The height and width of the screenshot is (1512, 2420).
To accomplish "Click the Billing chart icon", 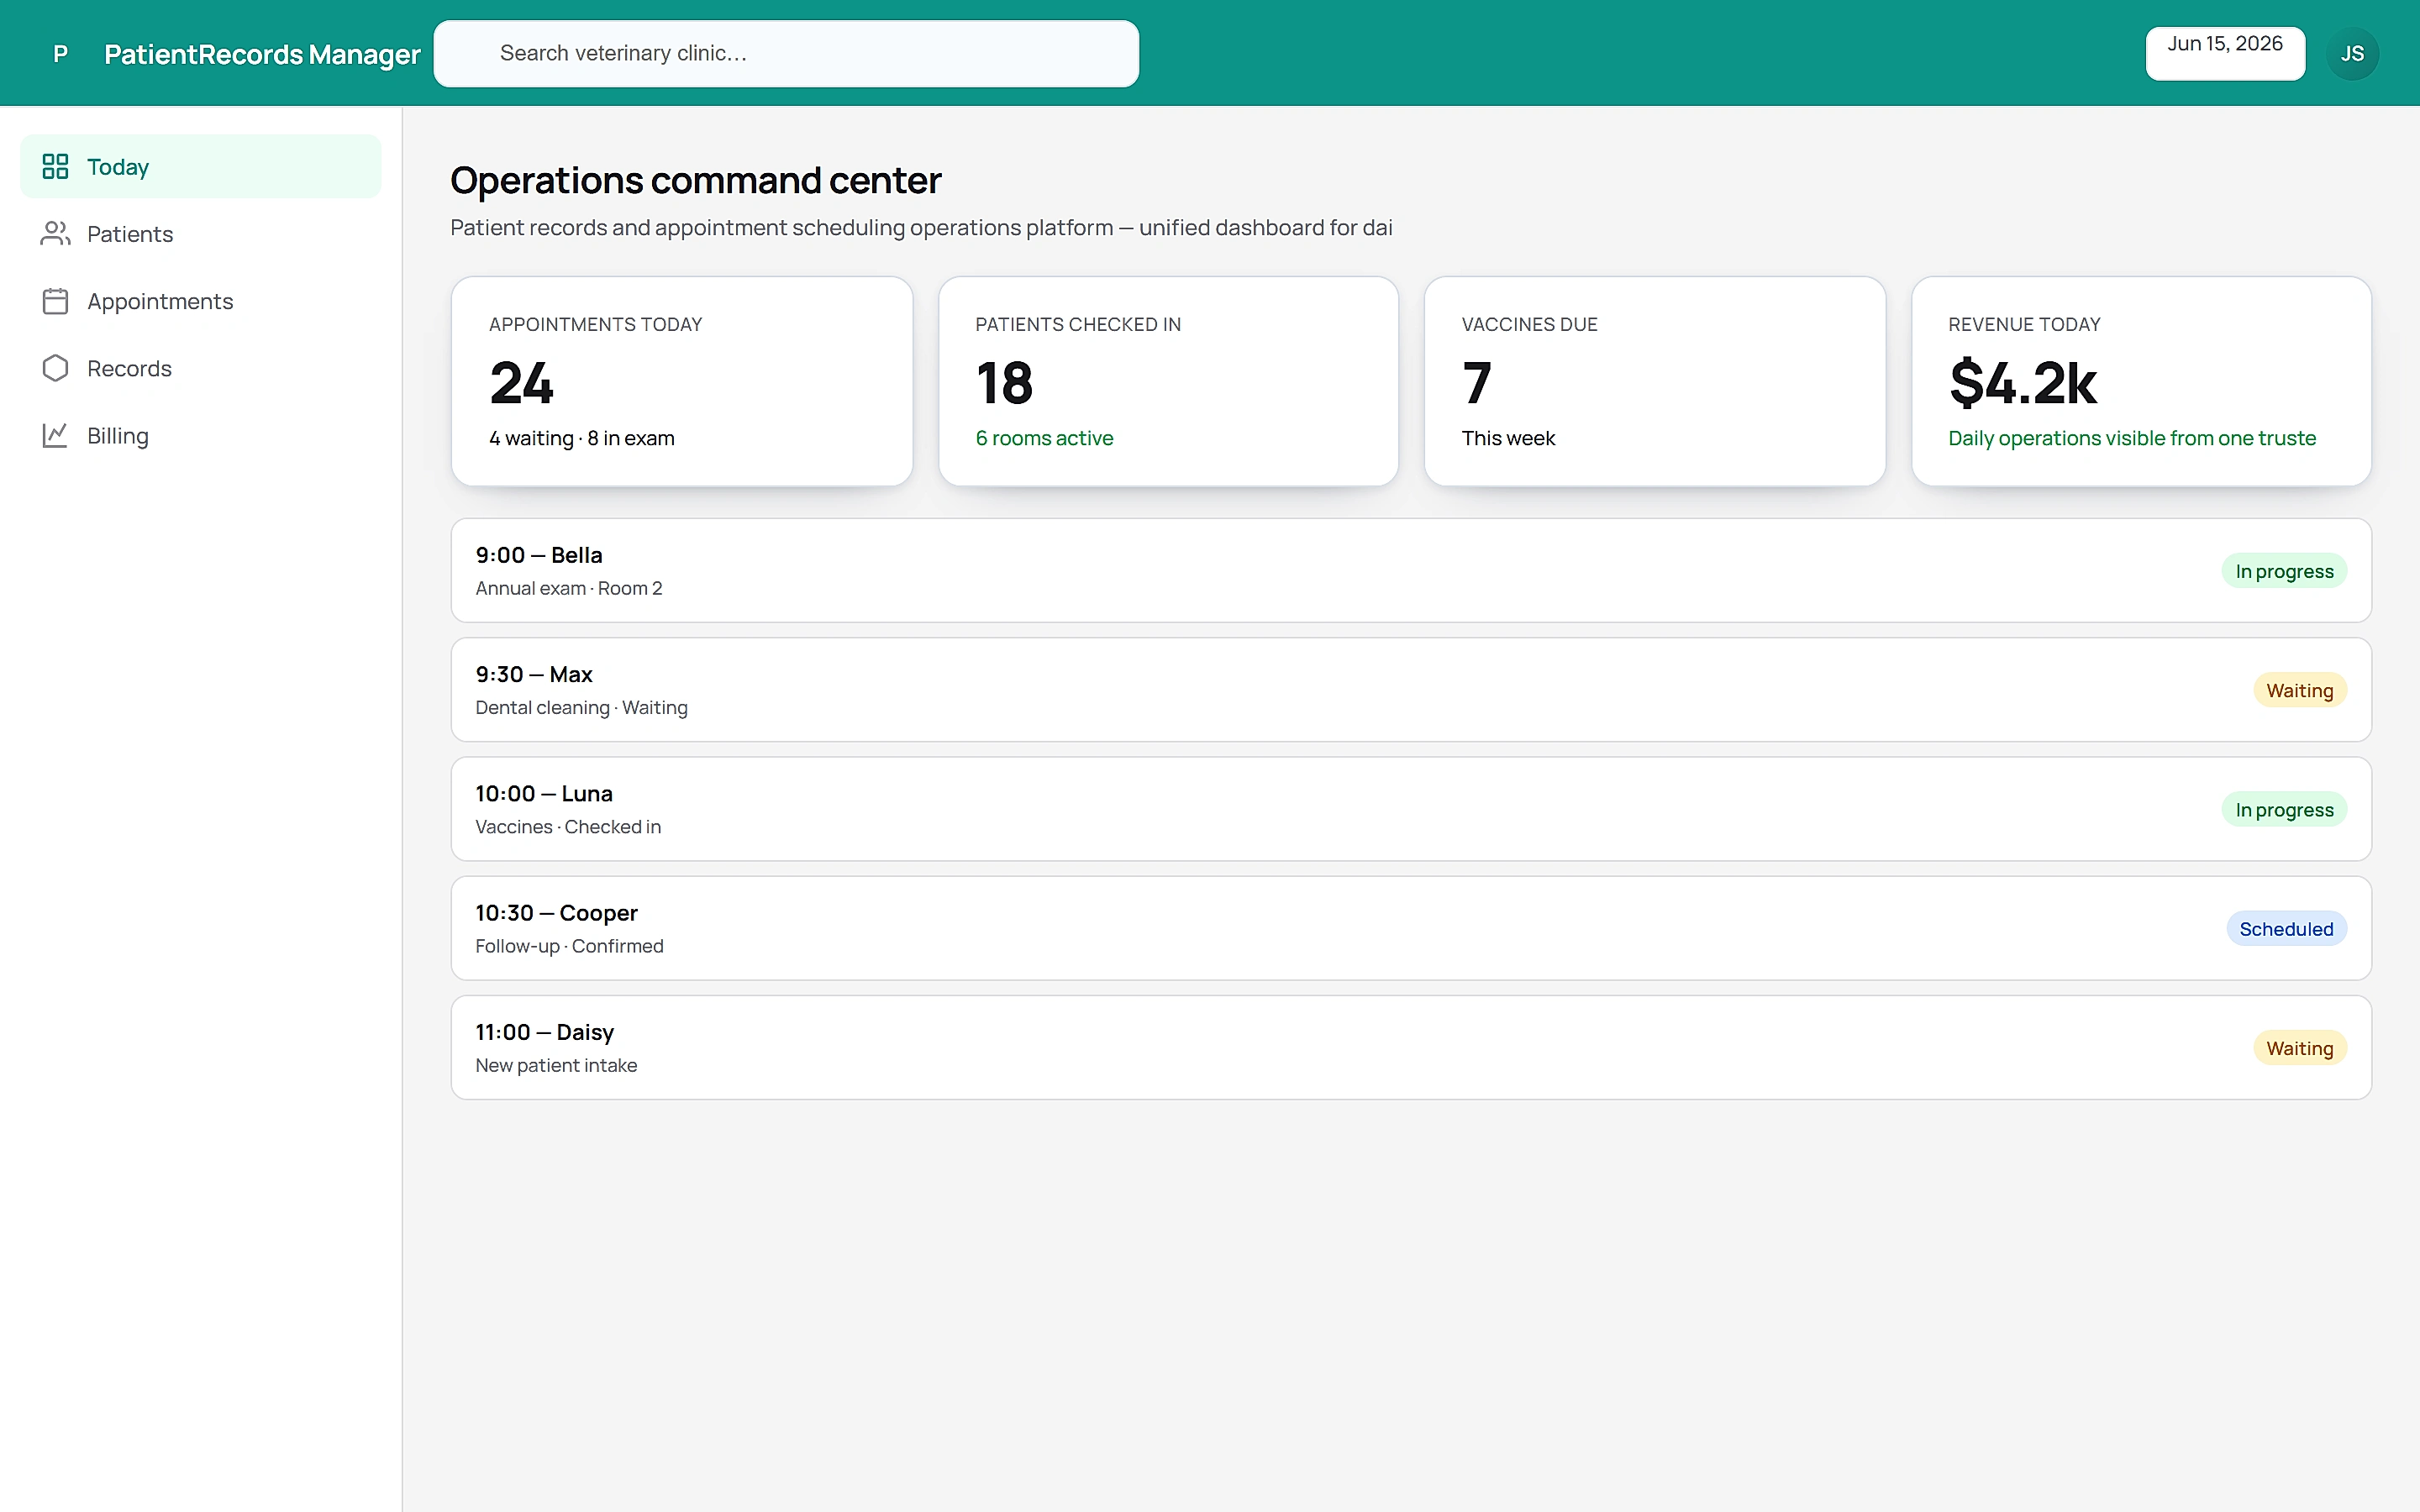I will pos(55,435).
